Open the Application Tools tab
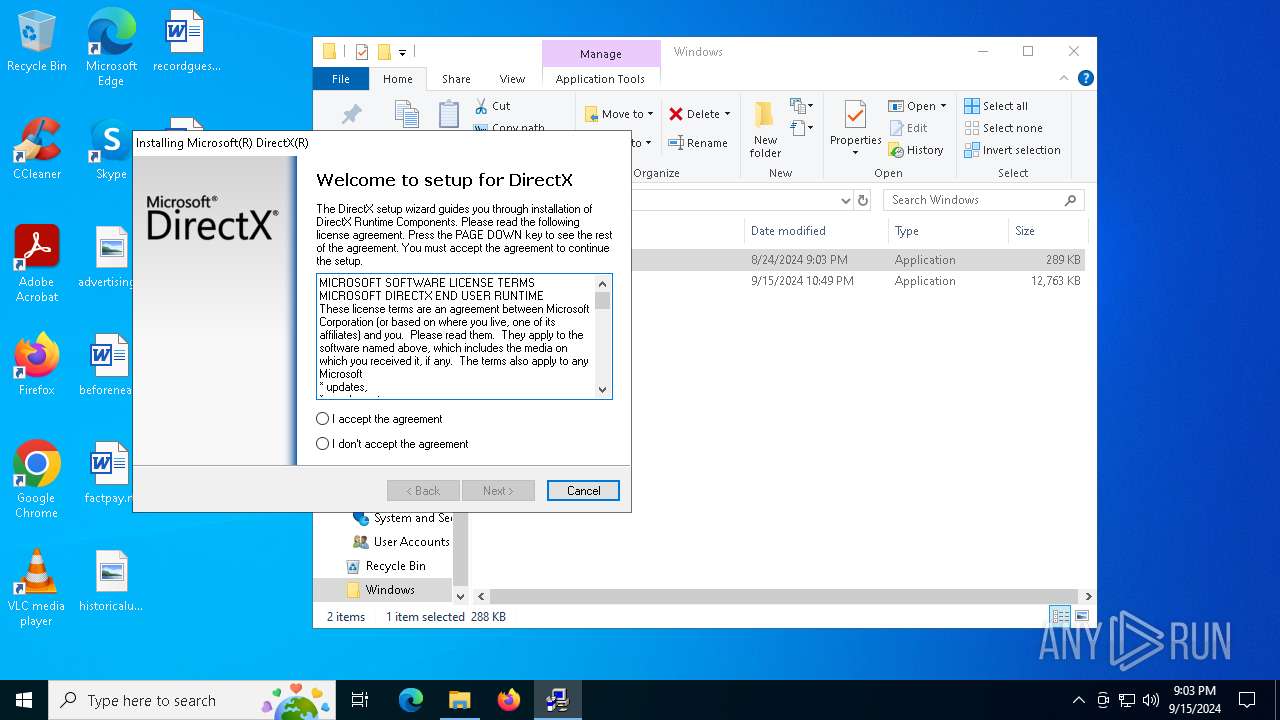1280x720 pixels. point(600,79)
